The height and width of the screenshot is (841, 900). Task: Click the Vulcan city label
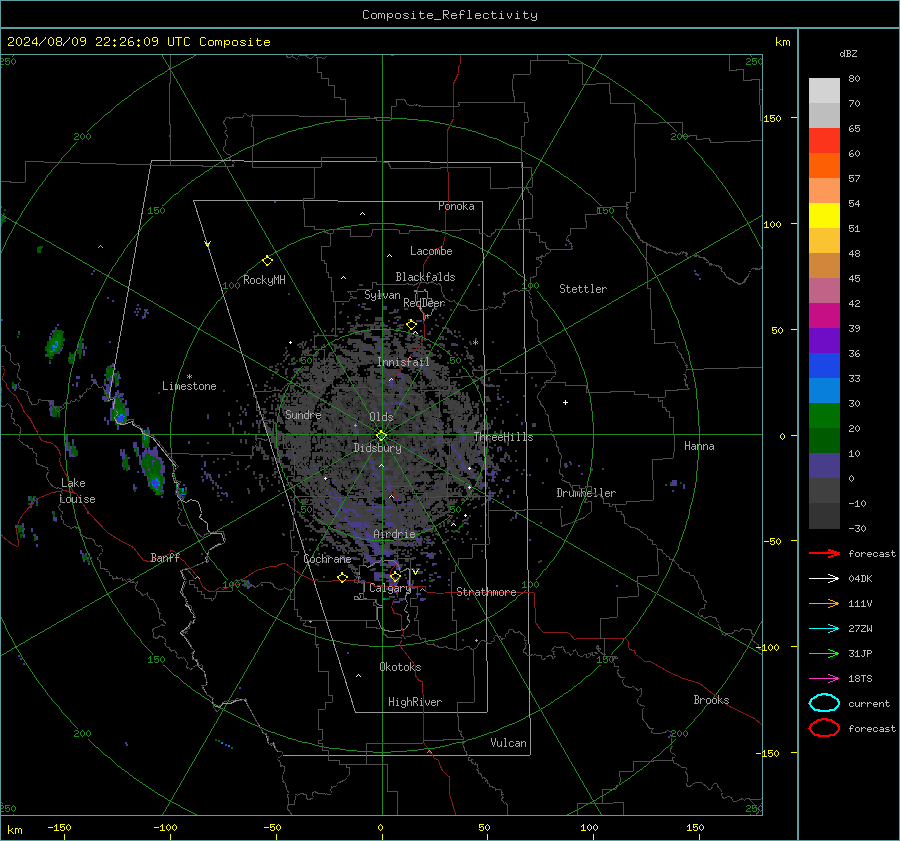(x=509, y=743)
